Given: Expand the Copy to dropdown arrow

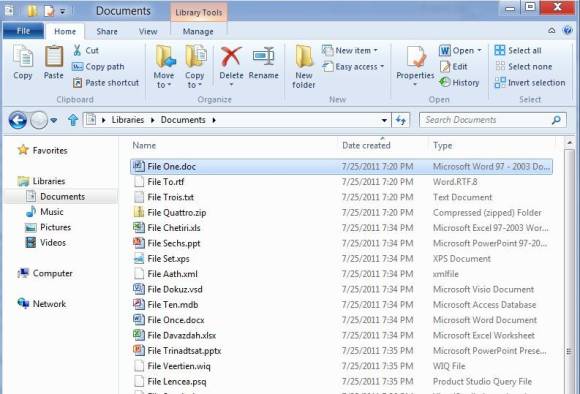Looking at the screenshot, I should tap(200, 85).
